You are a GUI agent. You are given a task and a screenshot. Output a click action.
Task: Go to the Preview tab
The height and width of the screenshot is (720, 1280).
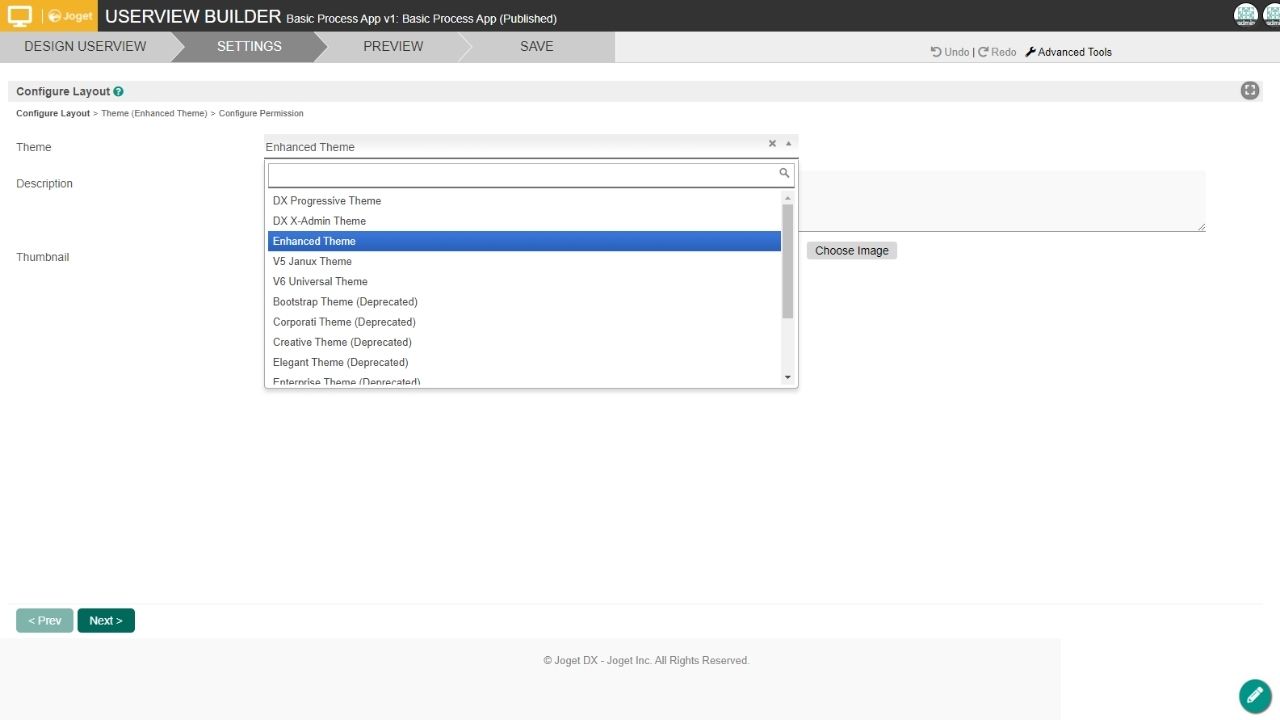click(392, 46)
